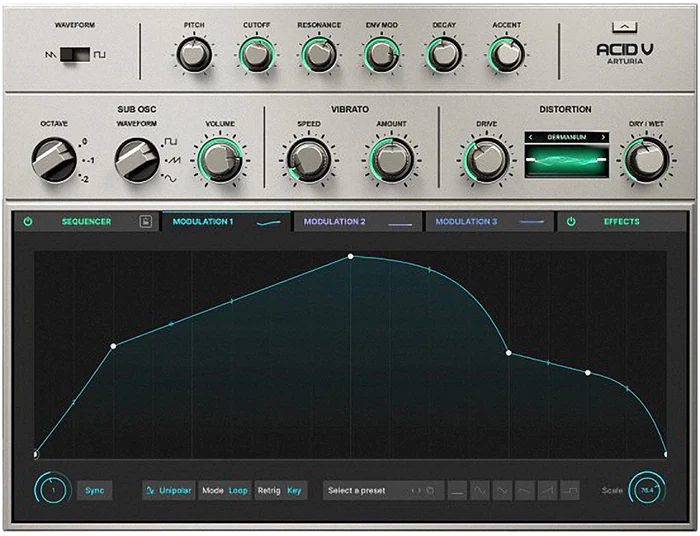
Task: Click the distortion waveform display
Action: pyautogui.click(x=567, y=160)
